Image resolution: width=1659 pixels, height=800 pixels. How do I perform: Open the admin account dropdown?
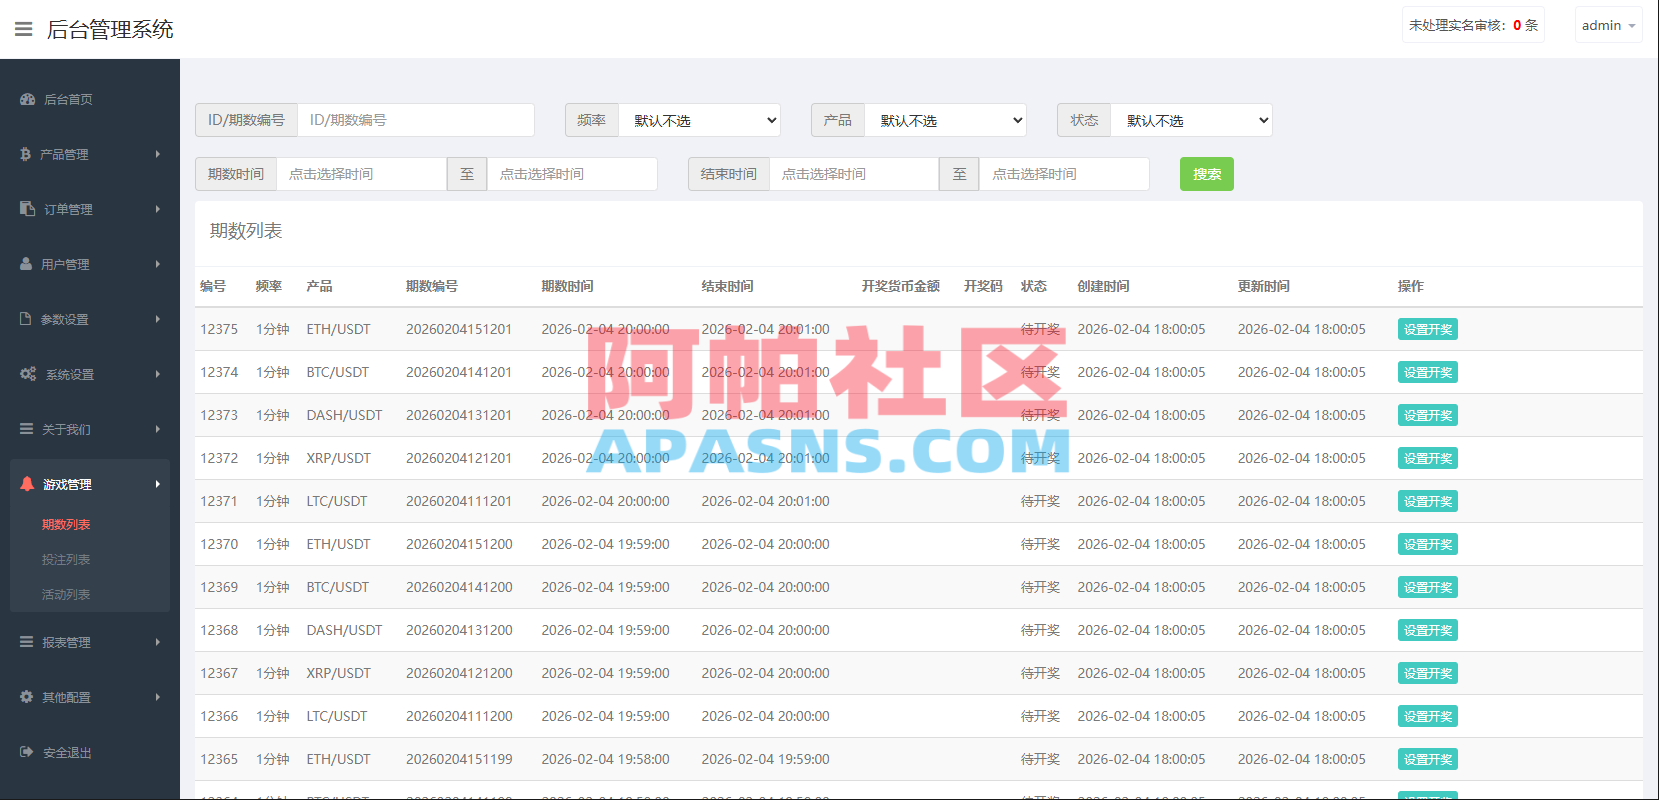tap(1608, 25)
